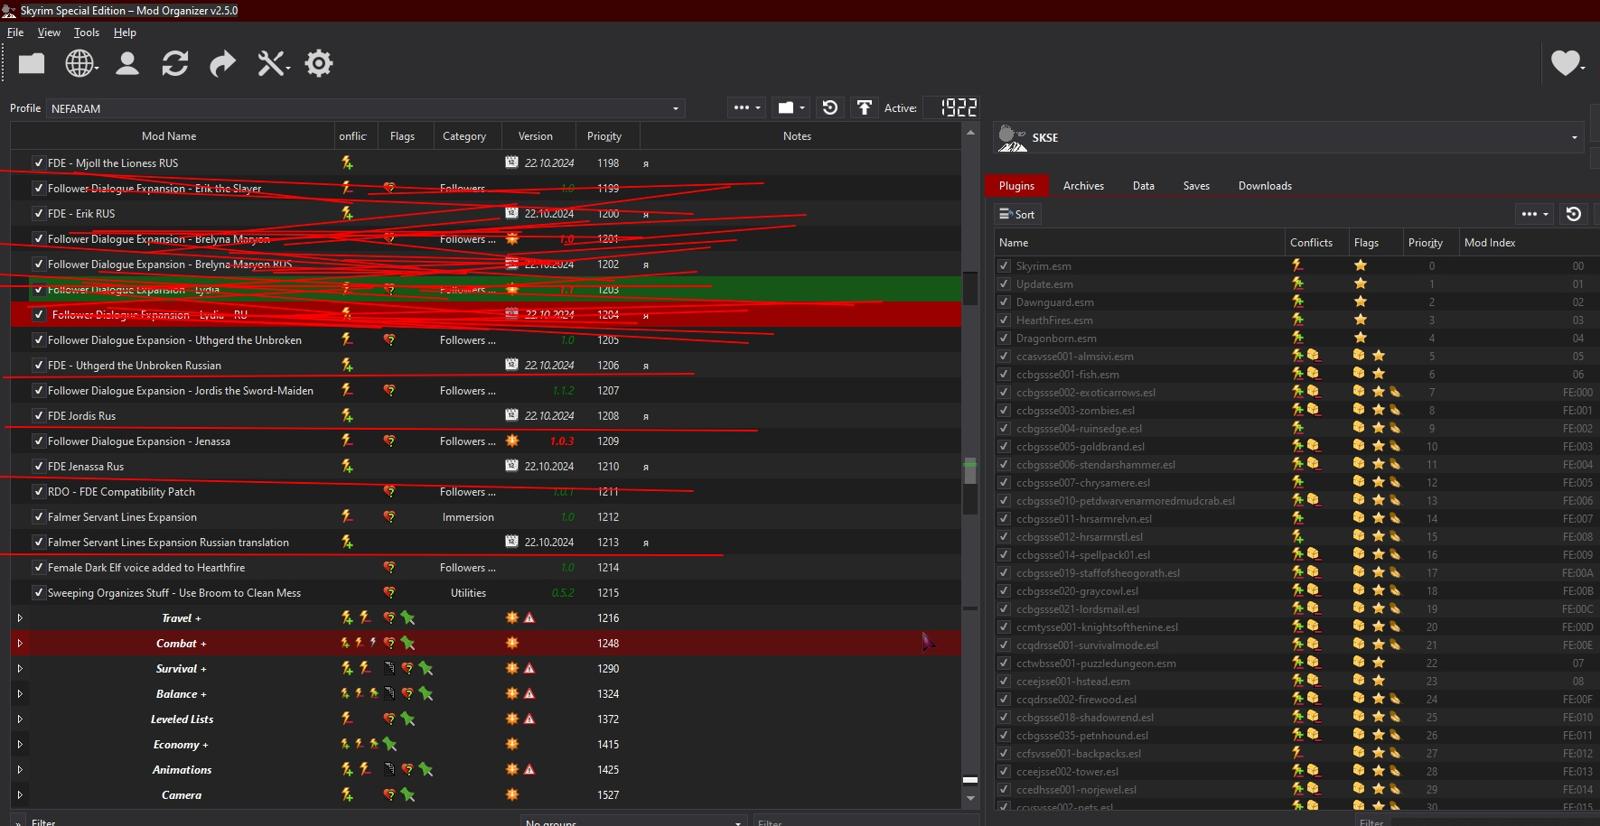Open the Install Mod from archive icon
Screen dimensions: 1600x826
[x=32, y=64]
